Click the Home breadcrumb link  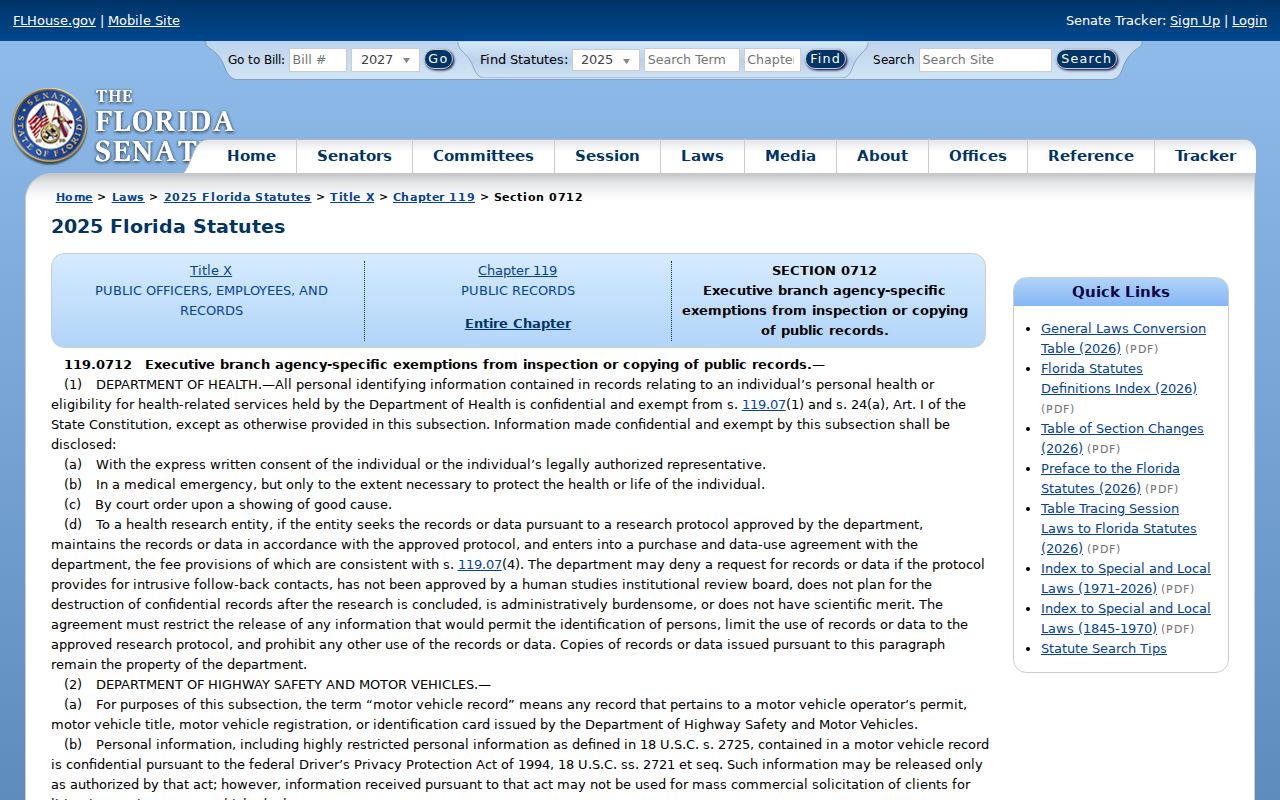pos(74,197)
